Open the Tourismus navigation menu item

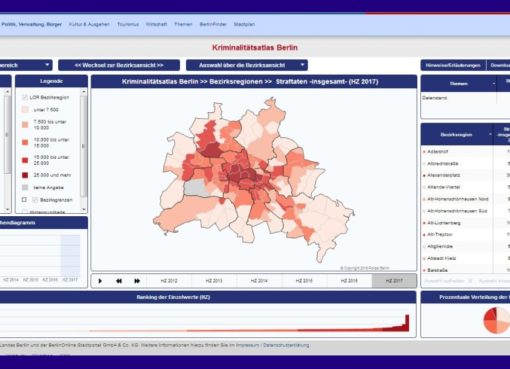click(128, 24)
